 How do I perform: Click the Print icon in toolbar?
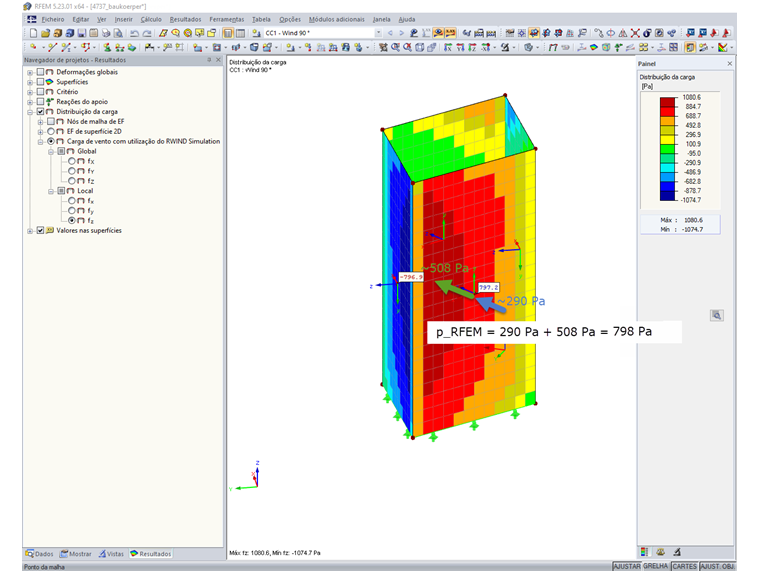[106, 33]
